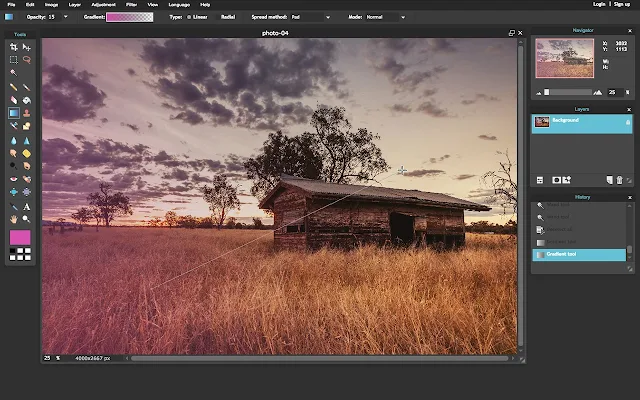Click the Sign up link
Viewport: 640px width, 400px height.
624,5
